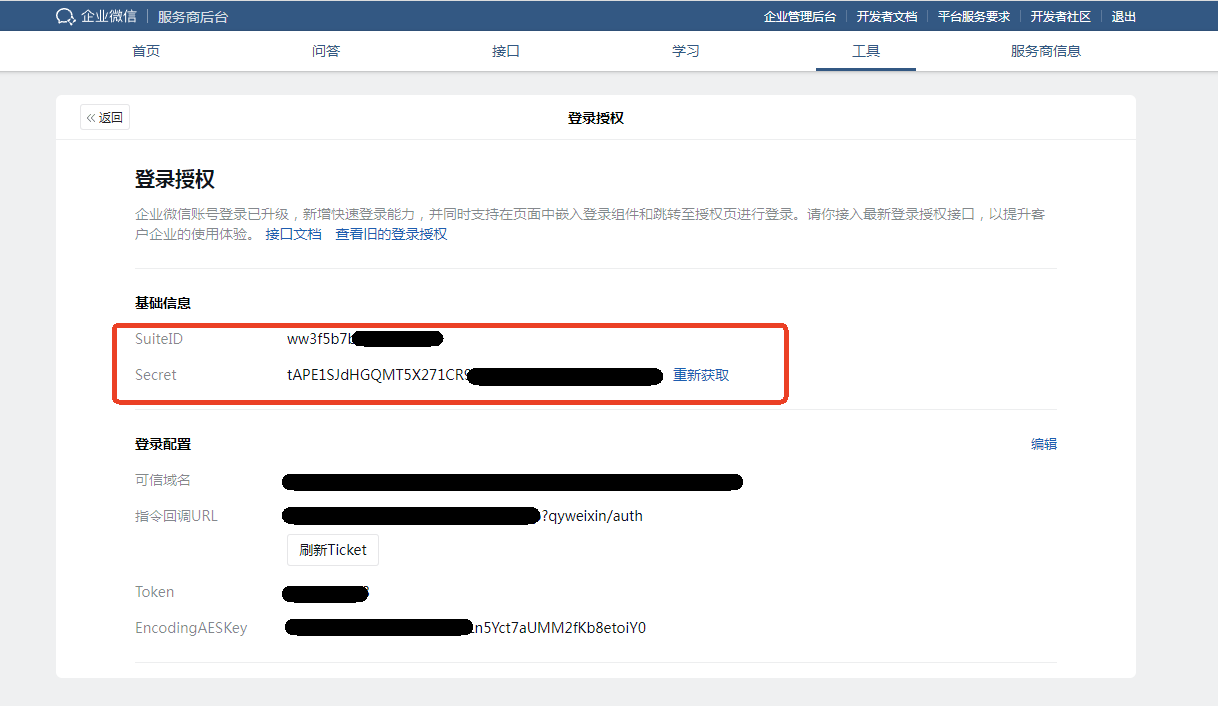This screenshot has width=1218, height=706.
Task: Open the 接口 navigation tab
Action: [x=506, y=51]
